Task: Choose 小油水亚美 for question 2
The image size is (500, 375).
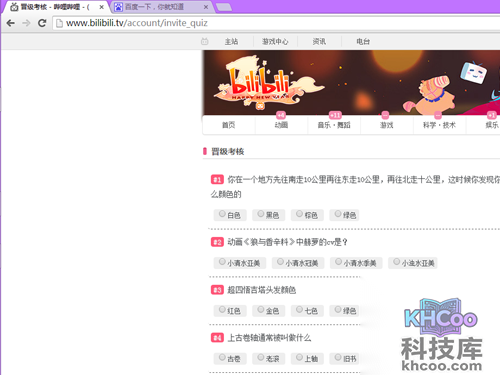Action: tap(413, 263)
